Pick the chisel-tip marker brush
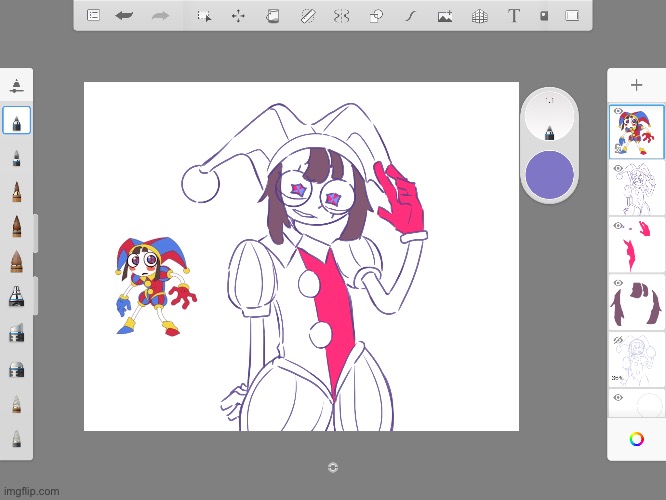666x500 pixels. (17, 332)
